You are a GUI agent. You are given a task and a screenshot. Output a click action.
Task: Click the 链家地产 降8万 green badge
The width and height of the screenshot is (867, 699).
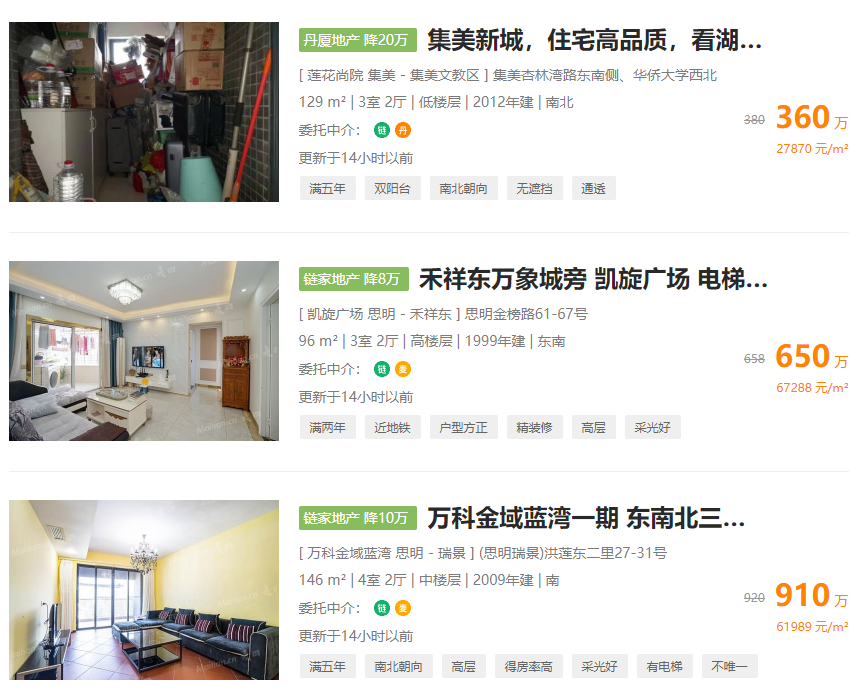(x=354, y=279)
